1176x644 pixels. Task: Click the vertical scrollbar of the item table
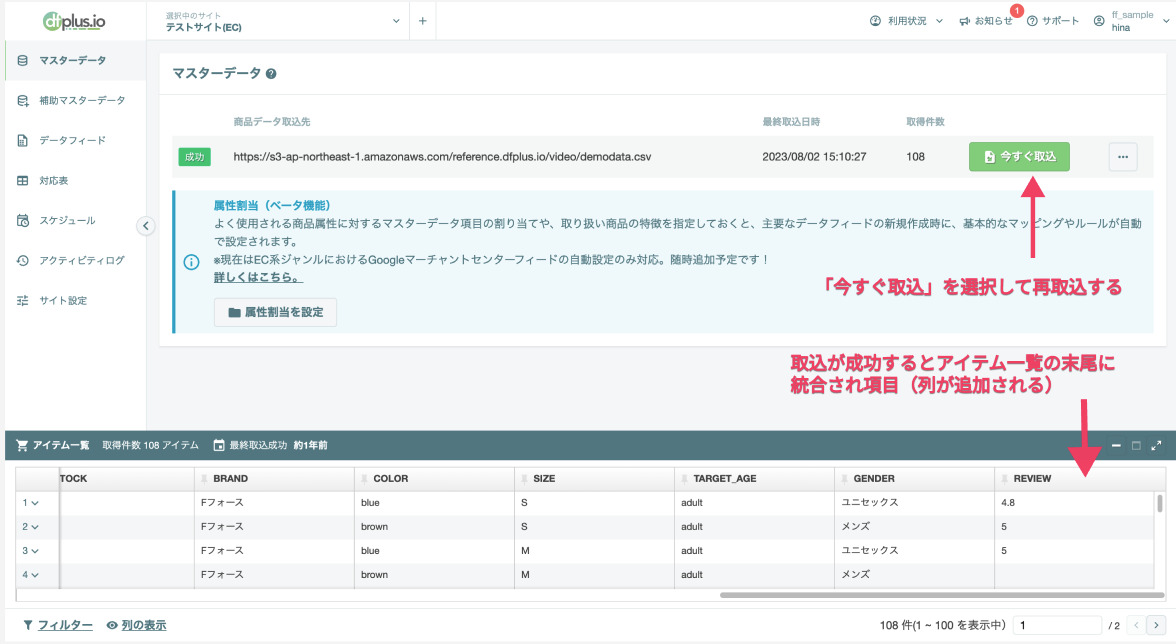pos(1160,502)
